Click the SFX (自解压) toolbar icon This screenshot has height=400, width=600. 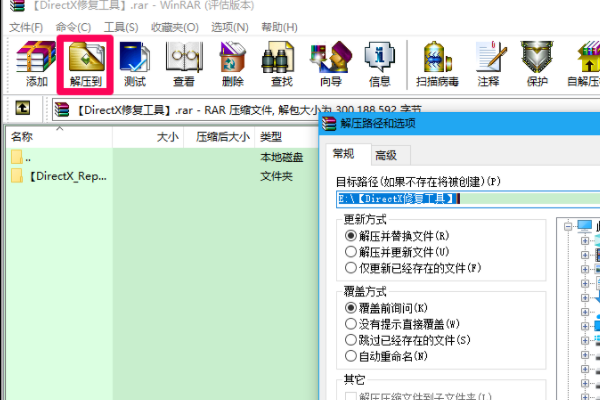(x=585, y=64)
